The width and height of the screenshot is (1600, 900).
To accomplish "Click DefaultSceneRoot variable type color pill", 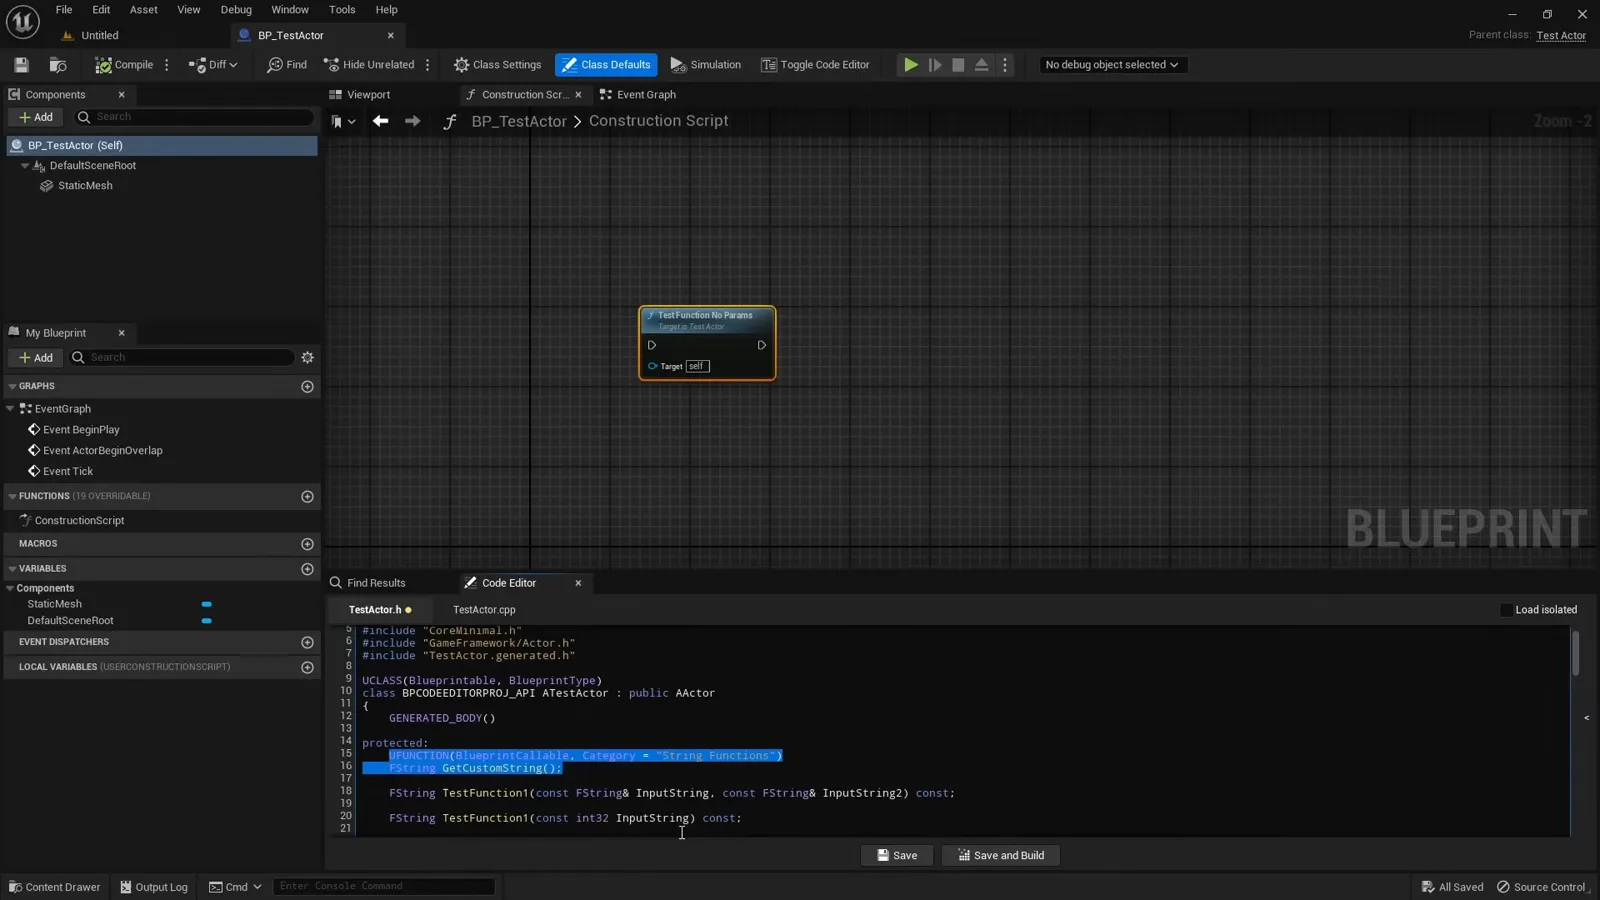I will 207,621.
